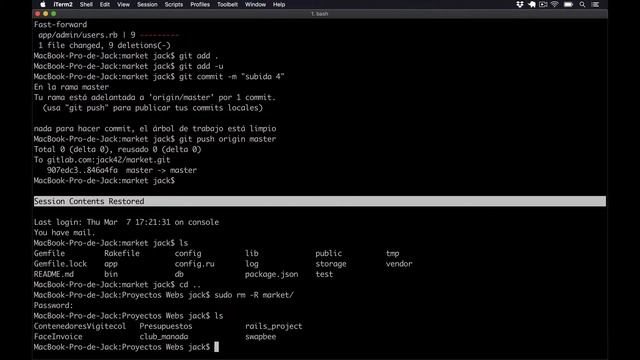
Task: Open the Session menu
Action: tap(147, 4)
